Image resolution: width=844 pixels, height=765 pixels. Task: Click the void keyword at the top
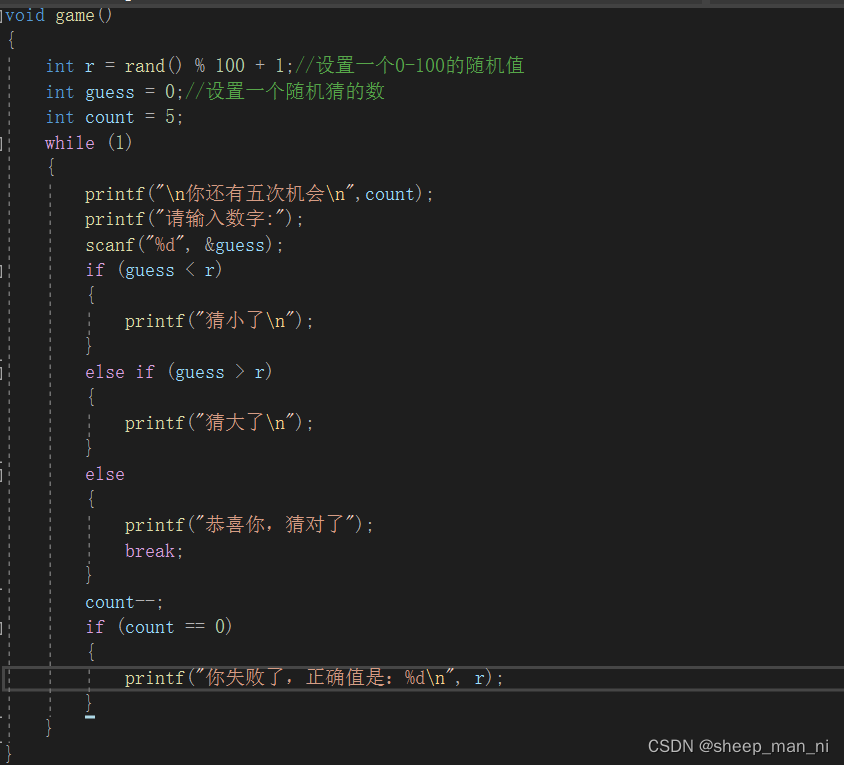22,15
